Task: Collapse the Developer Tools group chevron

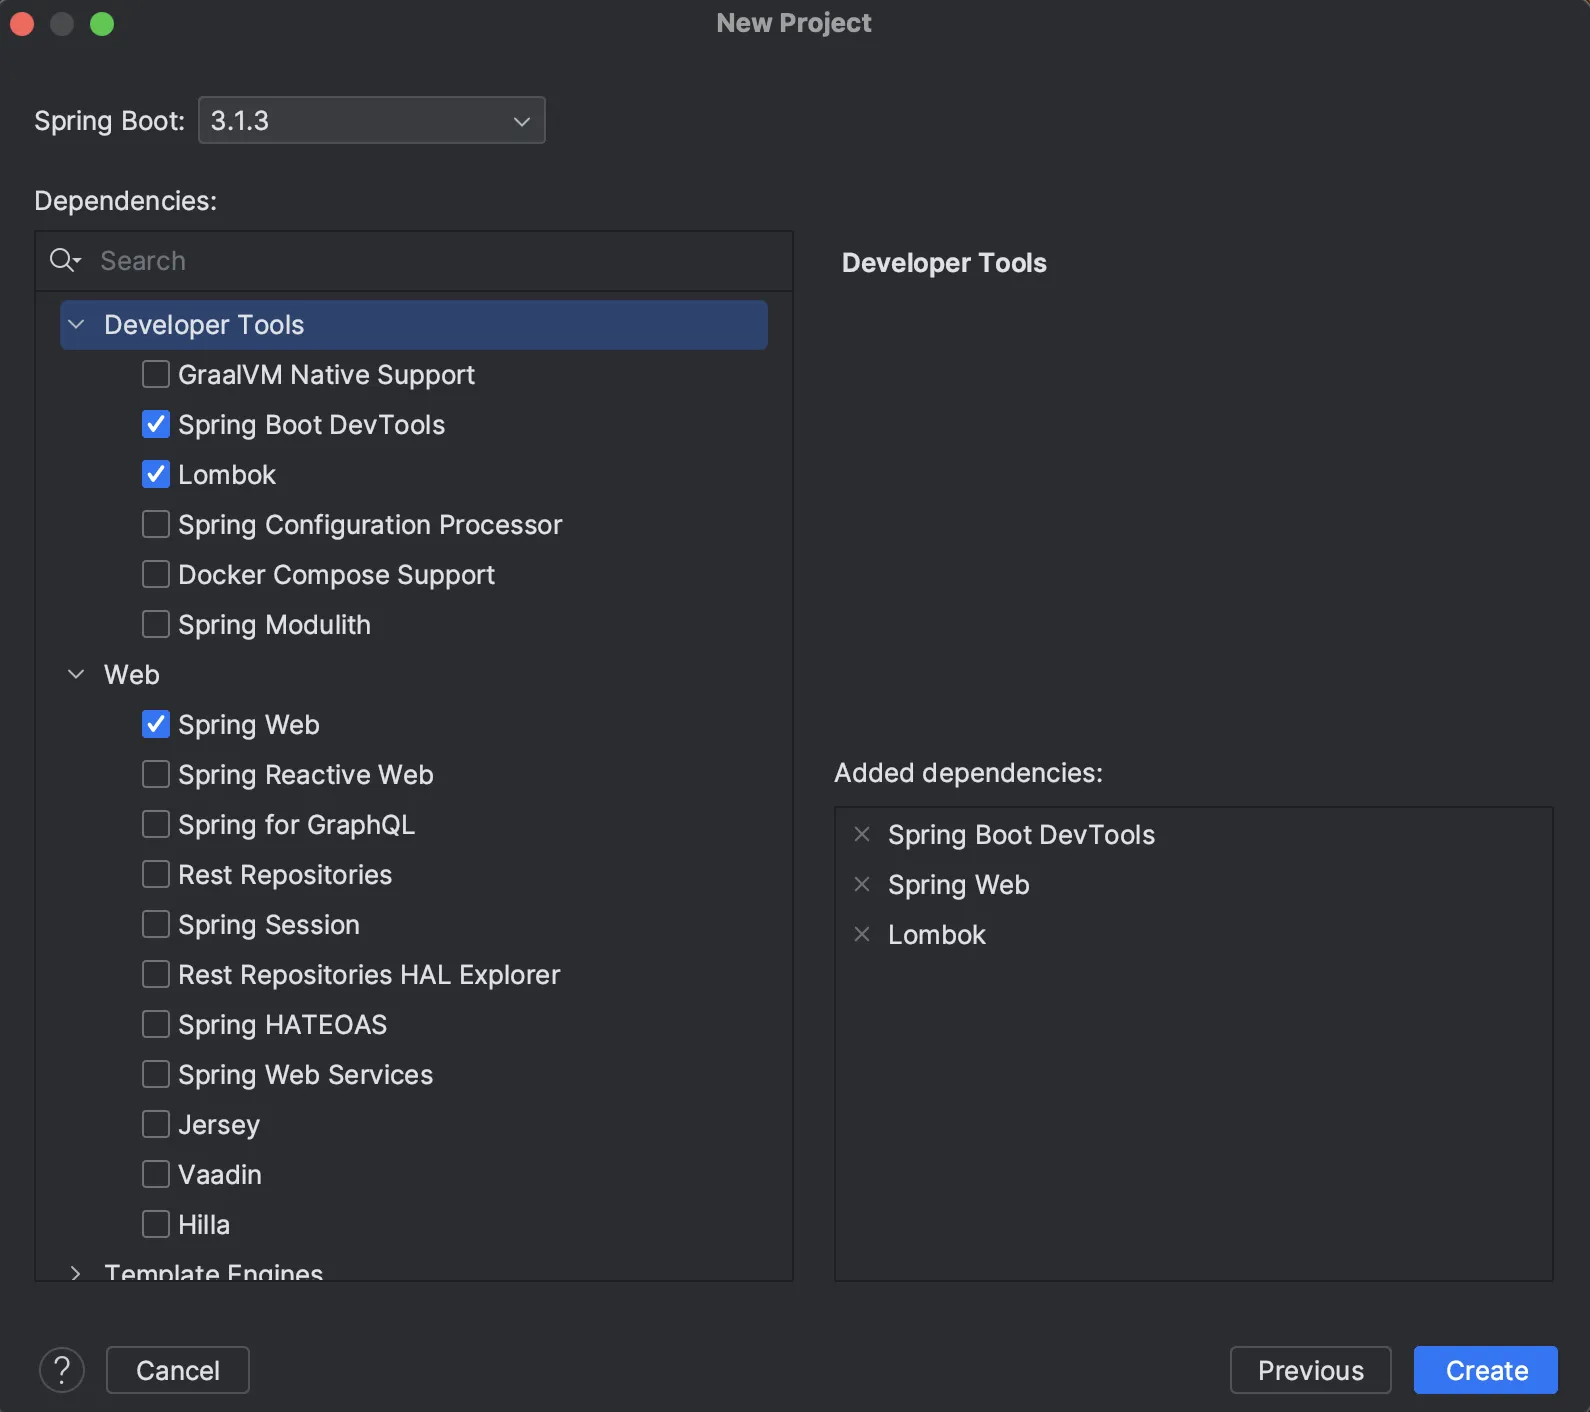Action: tap(76, 324)
